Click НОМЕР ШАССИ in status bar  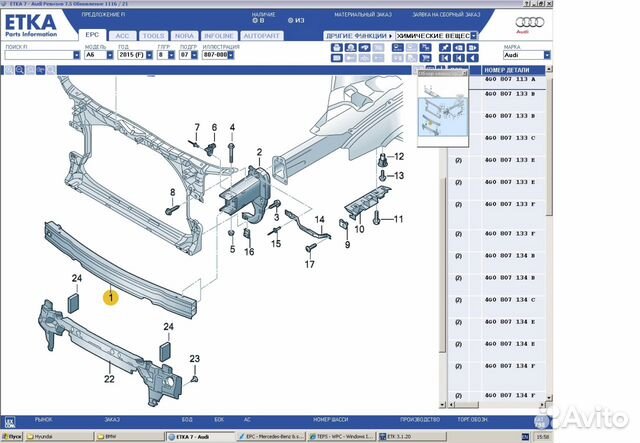(331, 420)
